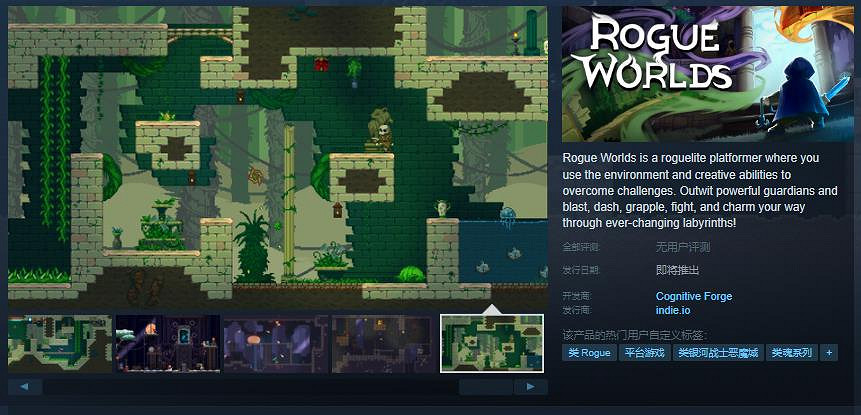Image resolution: width=861 pixels, height=415 pixels.
Task: Click the right arrow of the thumbnail scroller
Action: [x=530, y=386]
